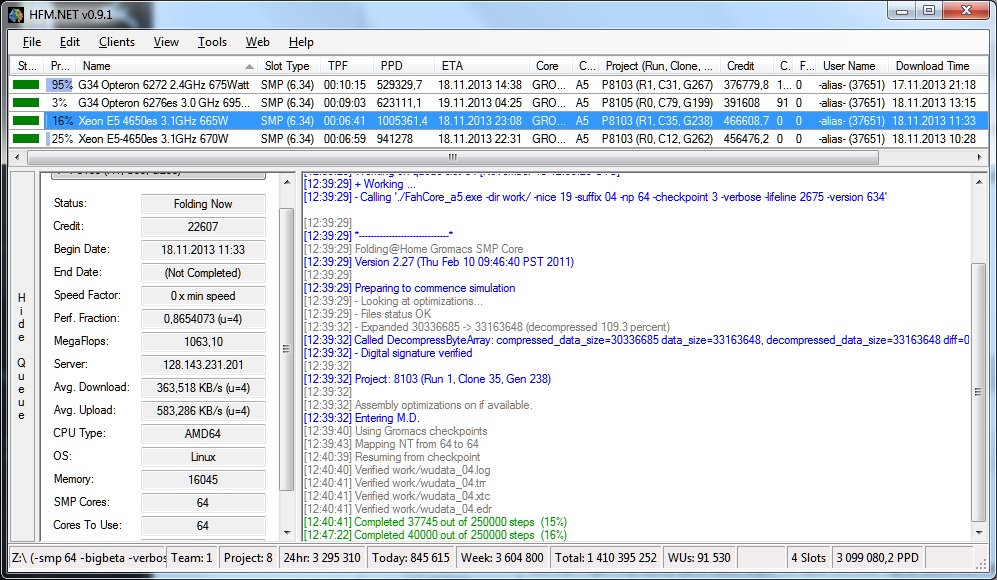Screen dimensions: 997x580
Task: Click log panel scrollbar up arrow
Action: pos(979,183)
